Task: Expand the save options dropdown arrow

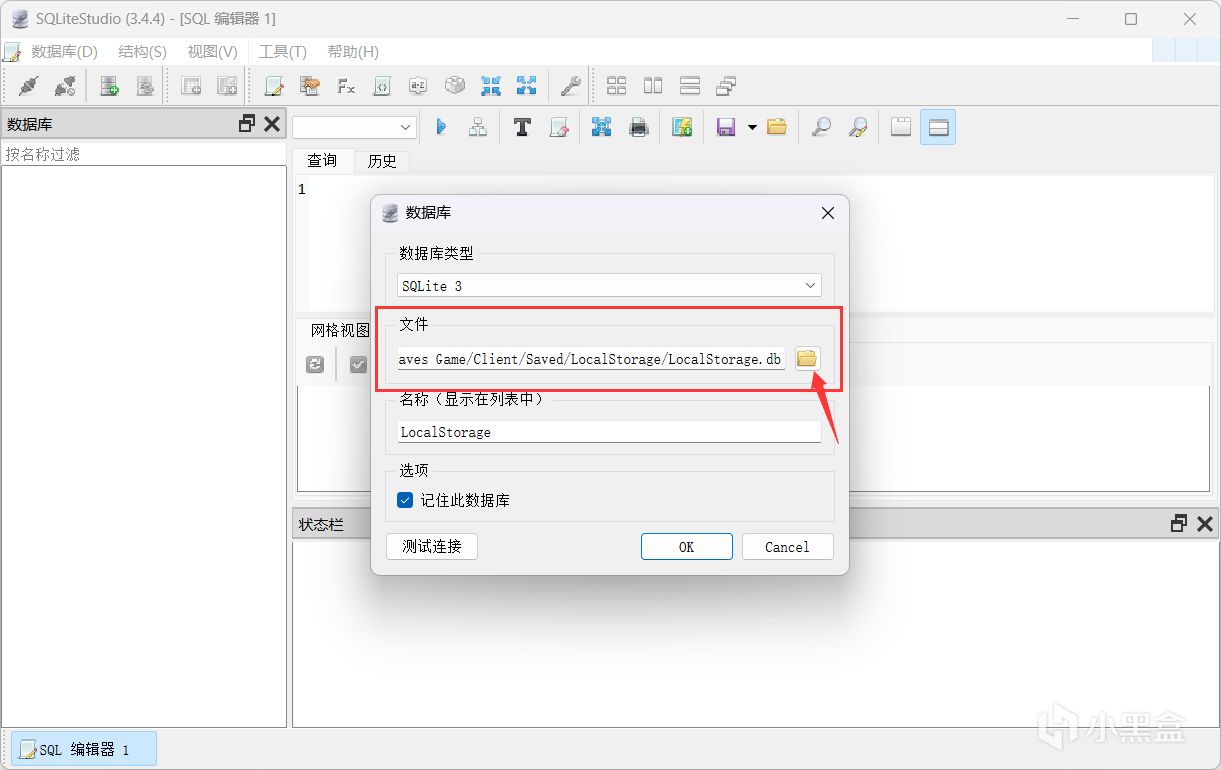Action: pos(751,127)
